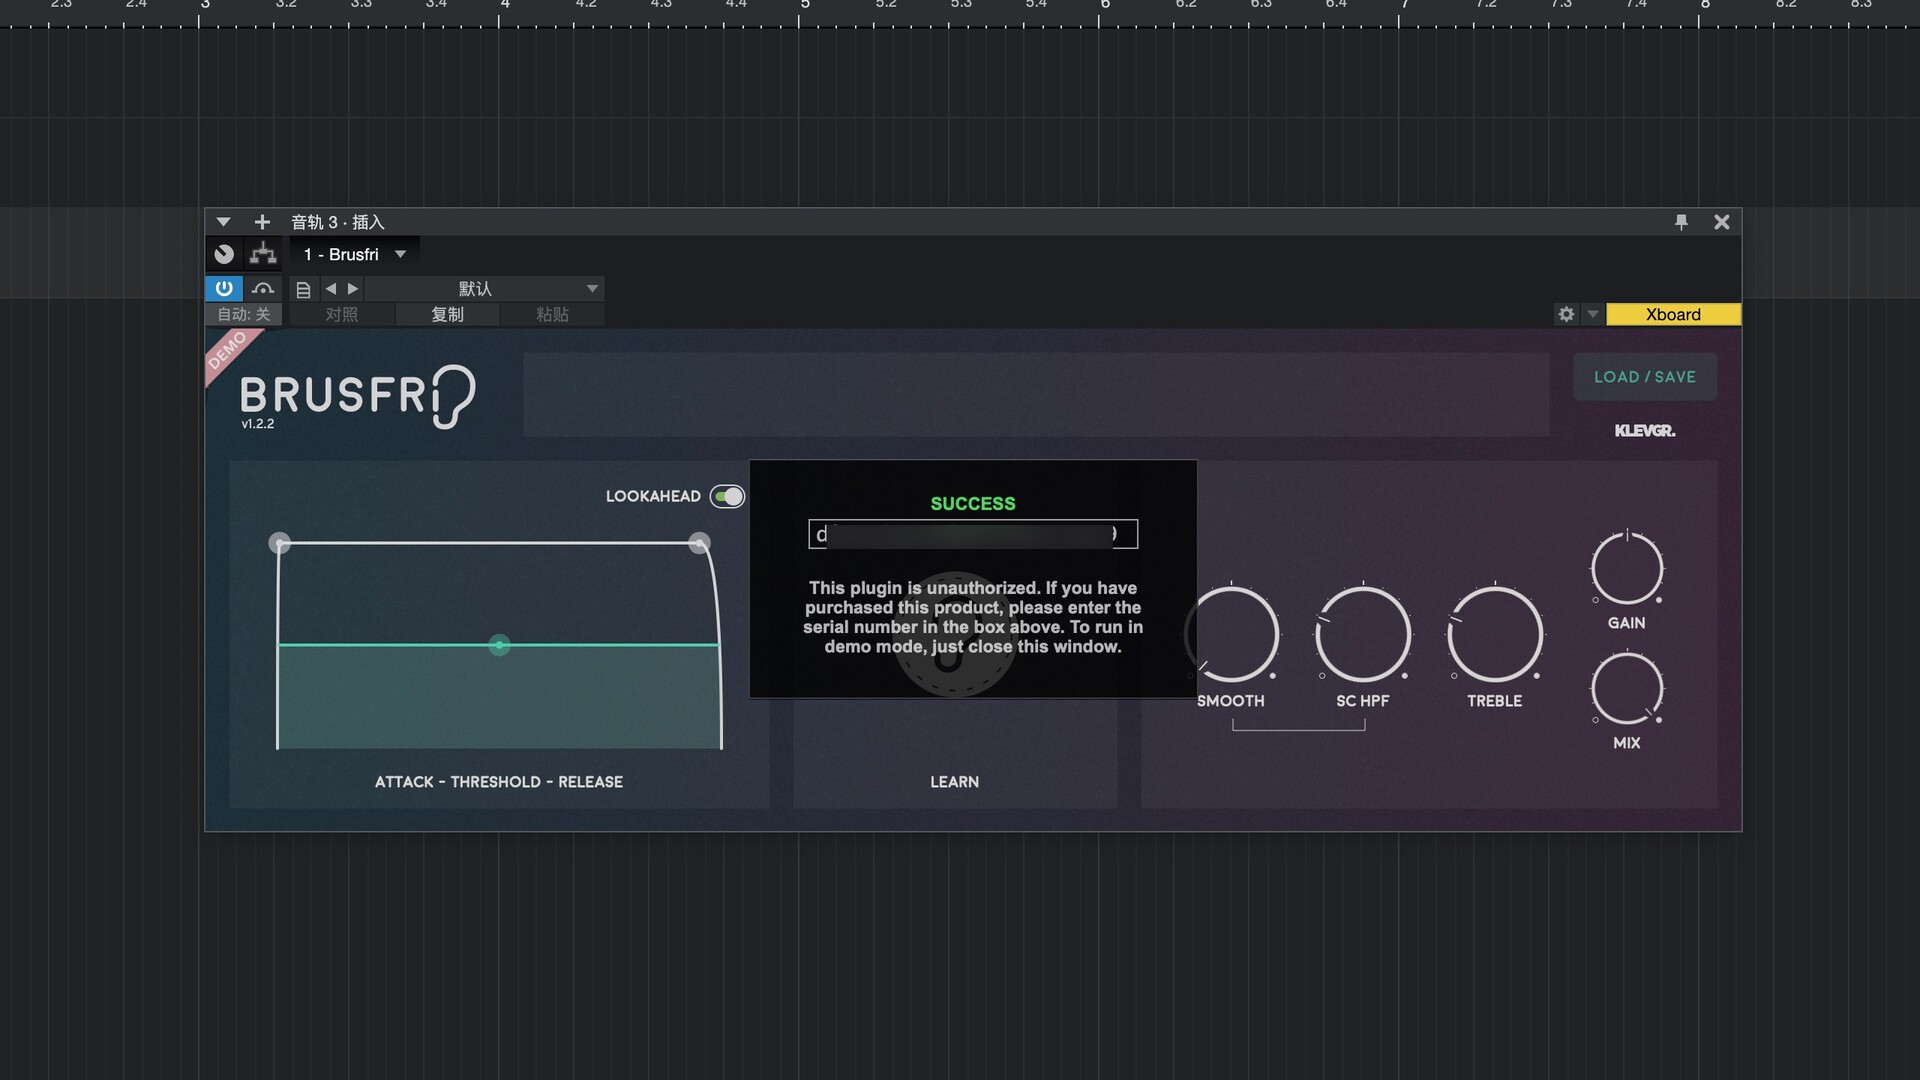The image size is (1920, 1080).
Task: Open the plugin window menu triangle
Action: point(223,222)
